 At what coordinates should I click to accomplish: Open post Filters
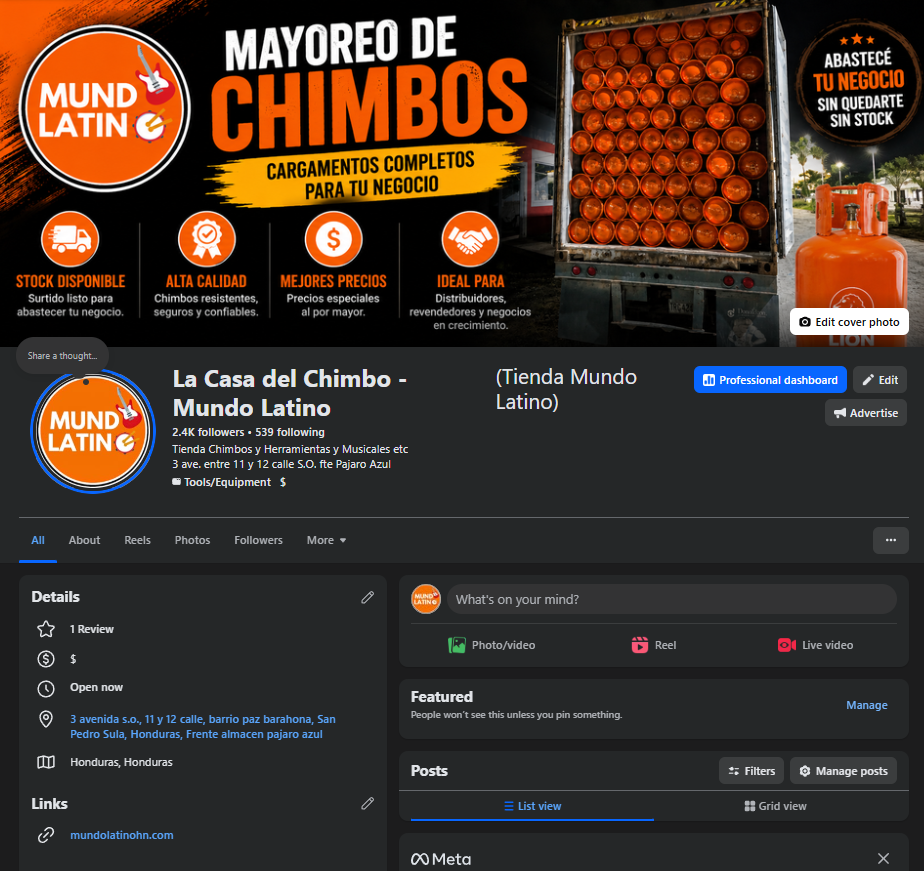click(751, 771)
